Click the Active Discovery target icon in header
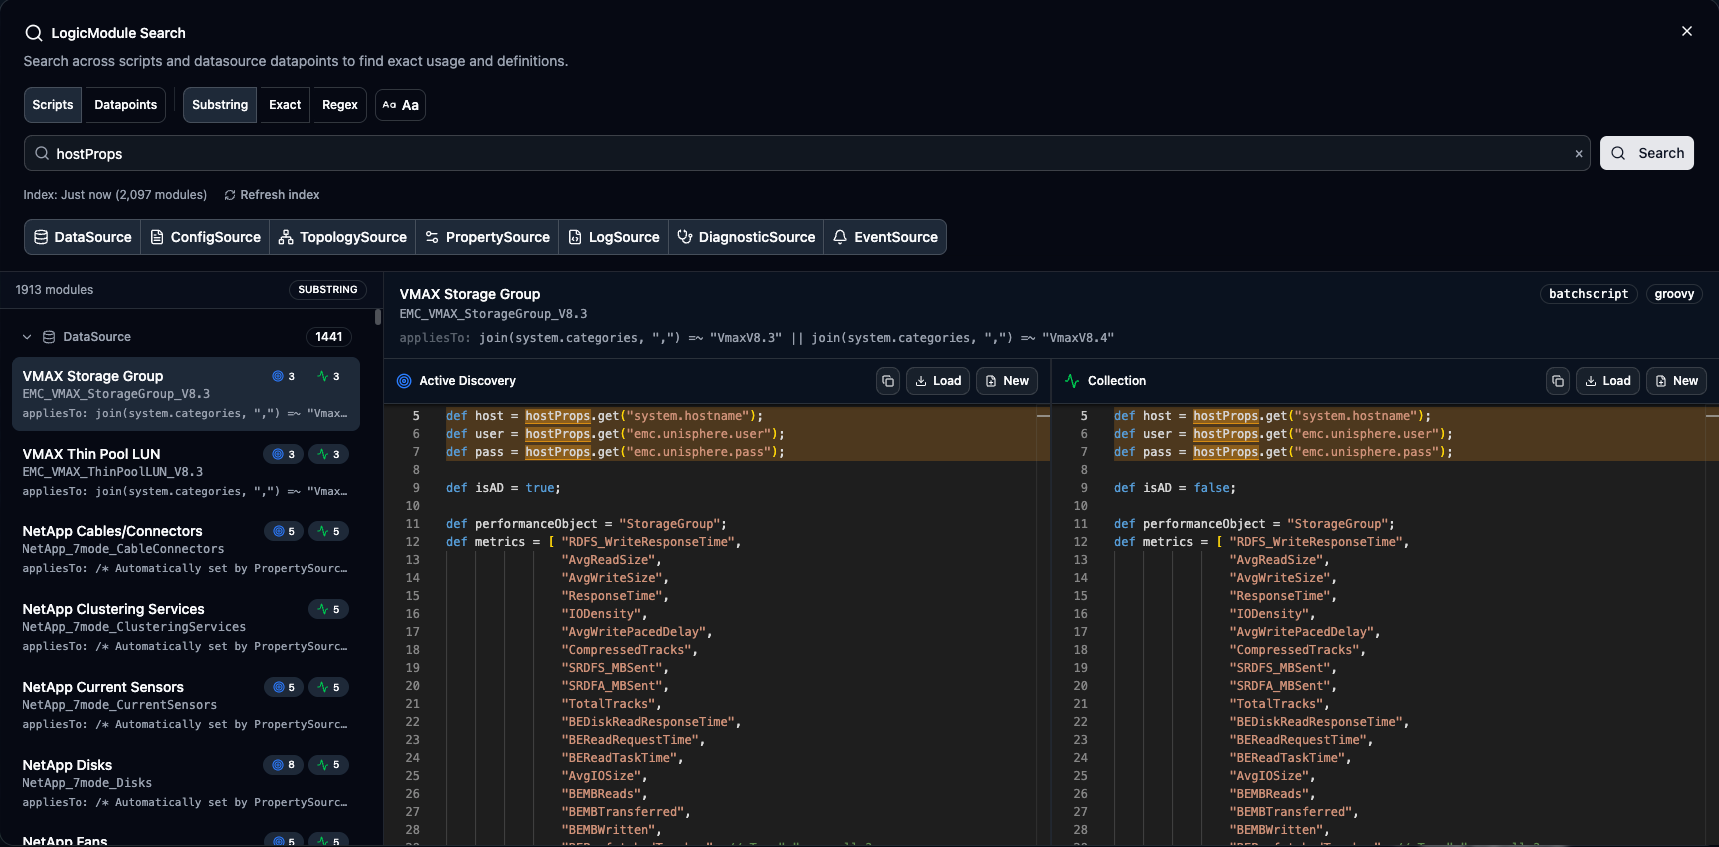Image resolution: width=1719 pixels, height=847 pixels. coord(404,381)
